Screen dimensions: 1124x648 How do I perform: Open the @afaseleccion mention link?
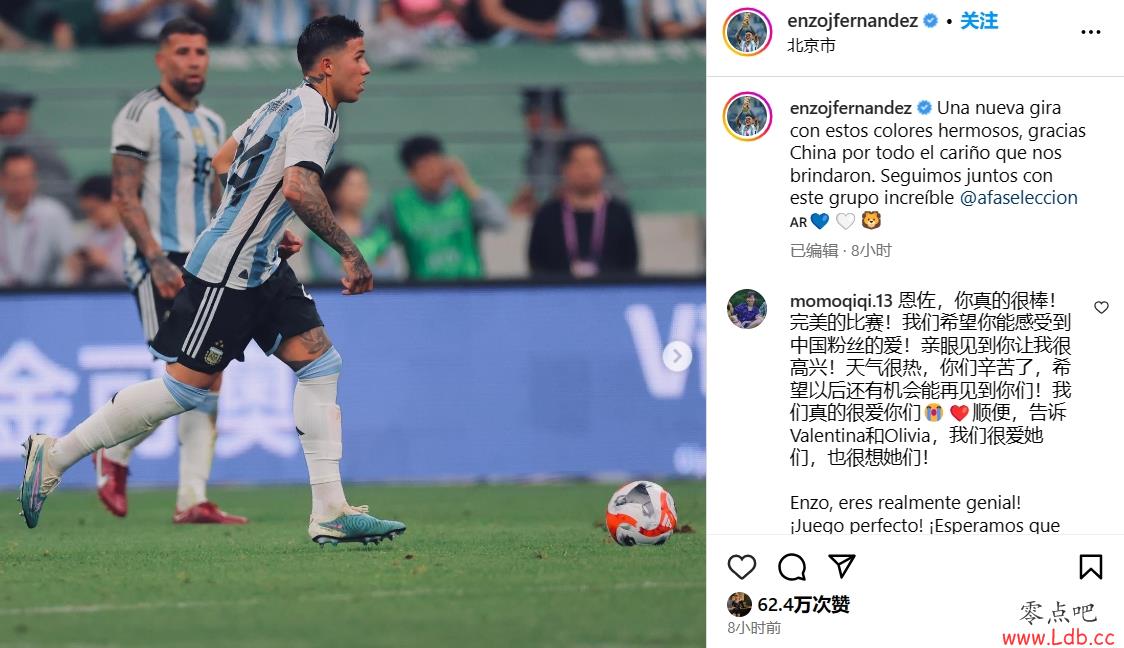(1018, 198)
